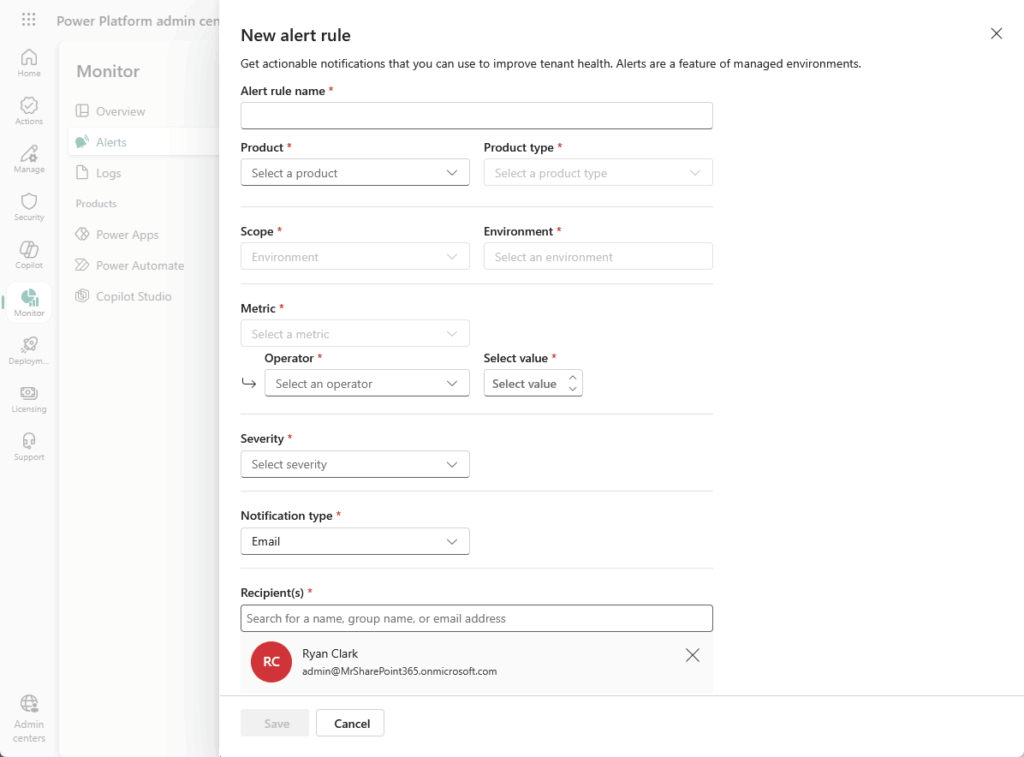Viewport: 1024px width, 757px height.
Task: Click the Power Apps icon
Action: click(82, 234)
